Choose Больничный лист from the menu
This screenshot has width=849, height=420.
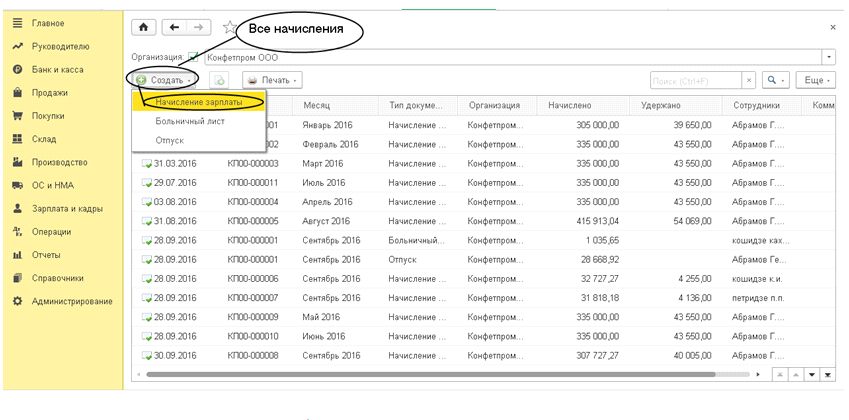point(190,121)
